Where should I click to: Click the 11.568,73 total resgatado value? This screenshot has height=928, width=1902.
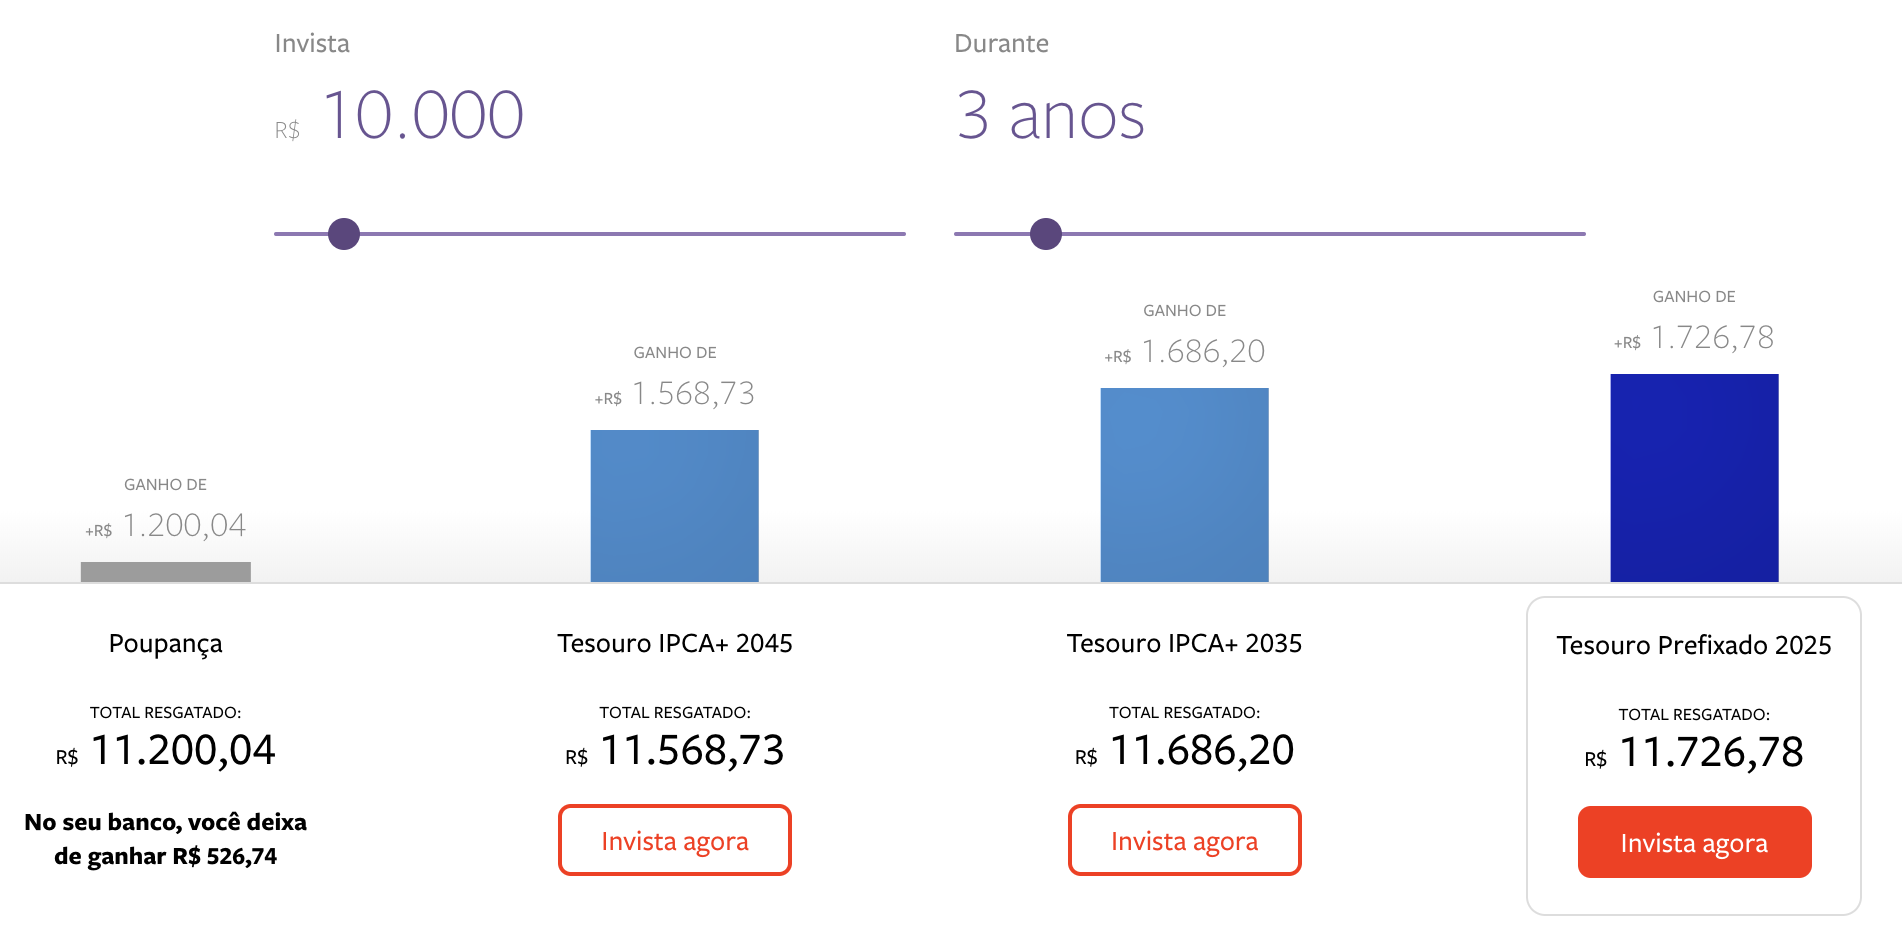(692, 751)
